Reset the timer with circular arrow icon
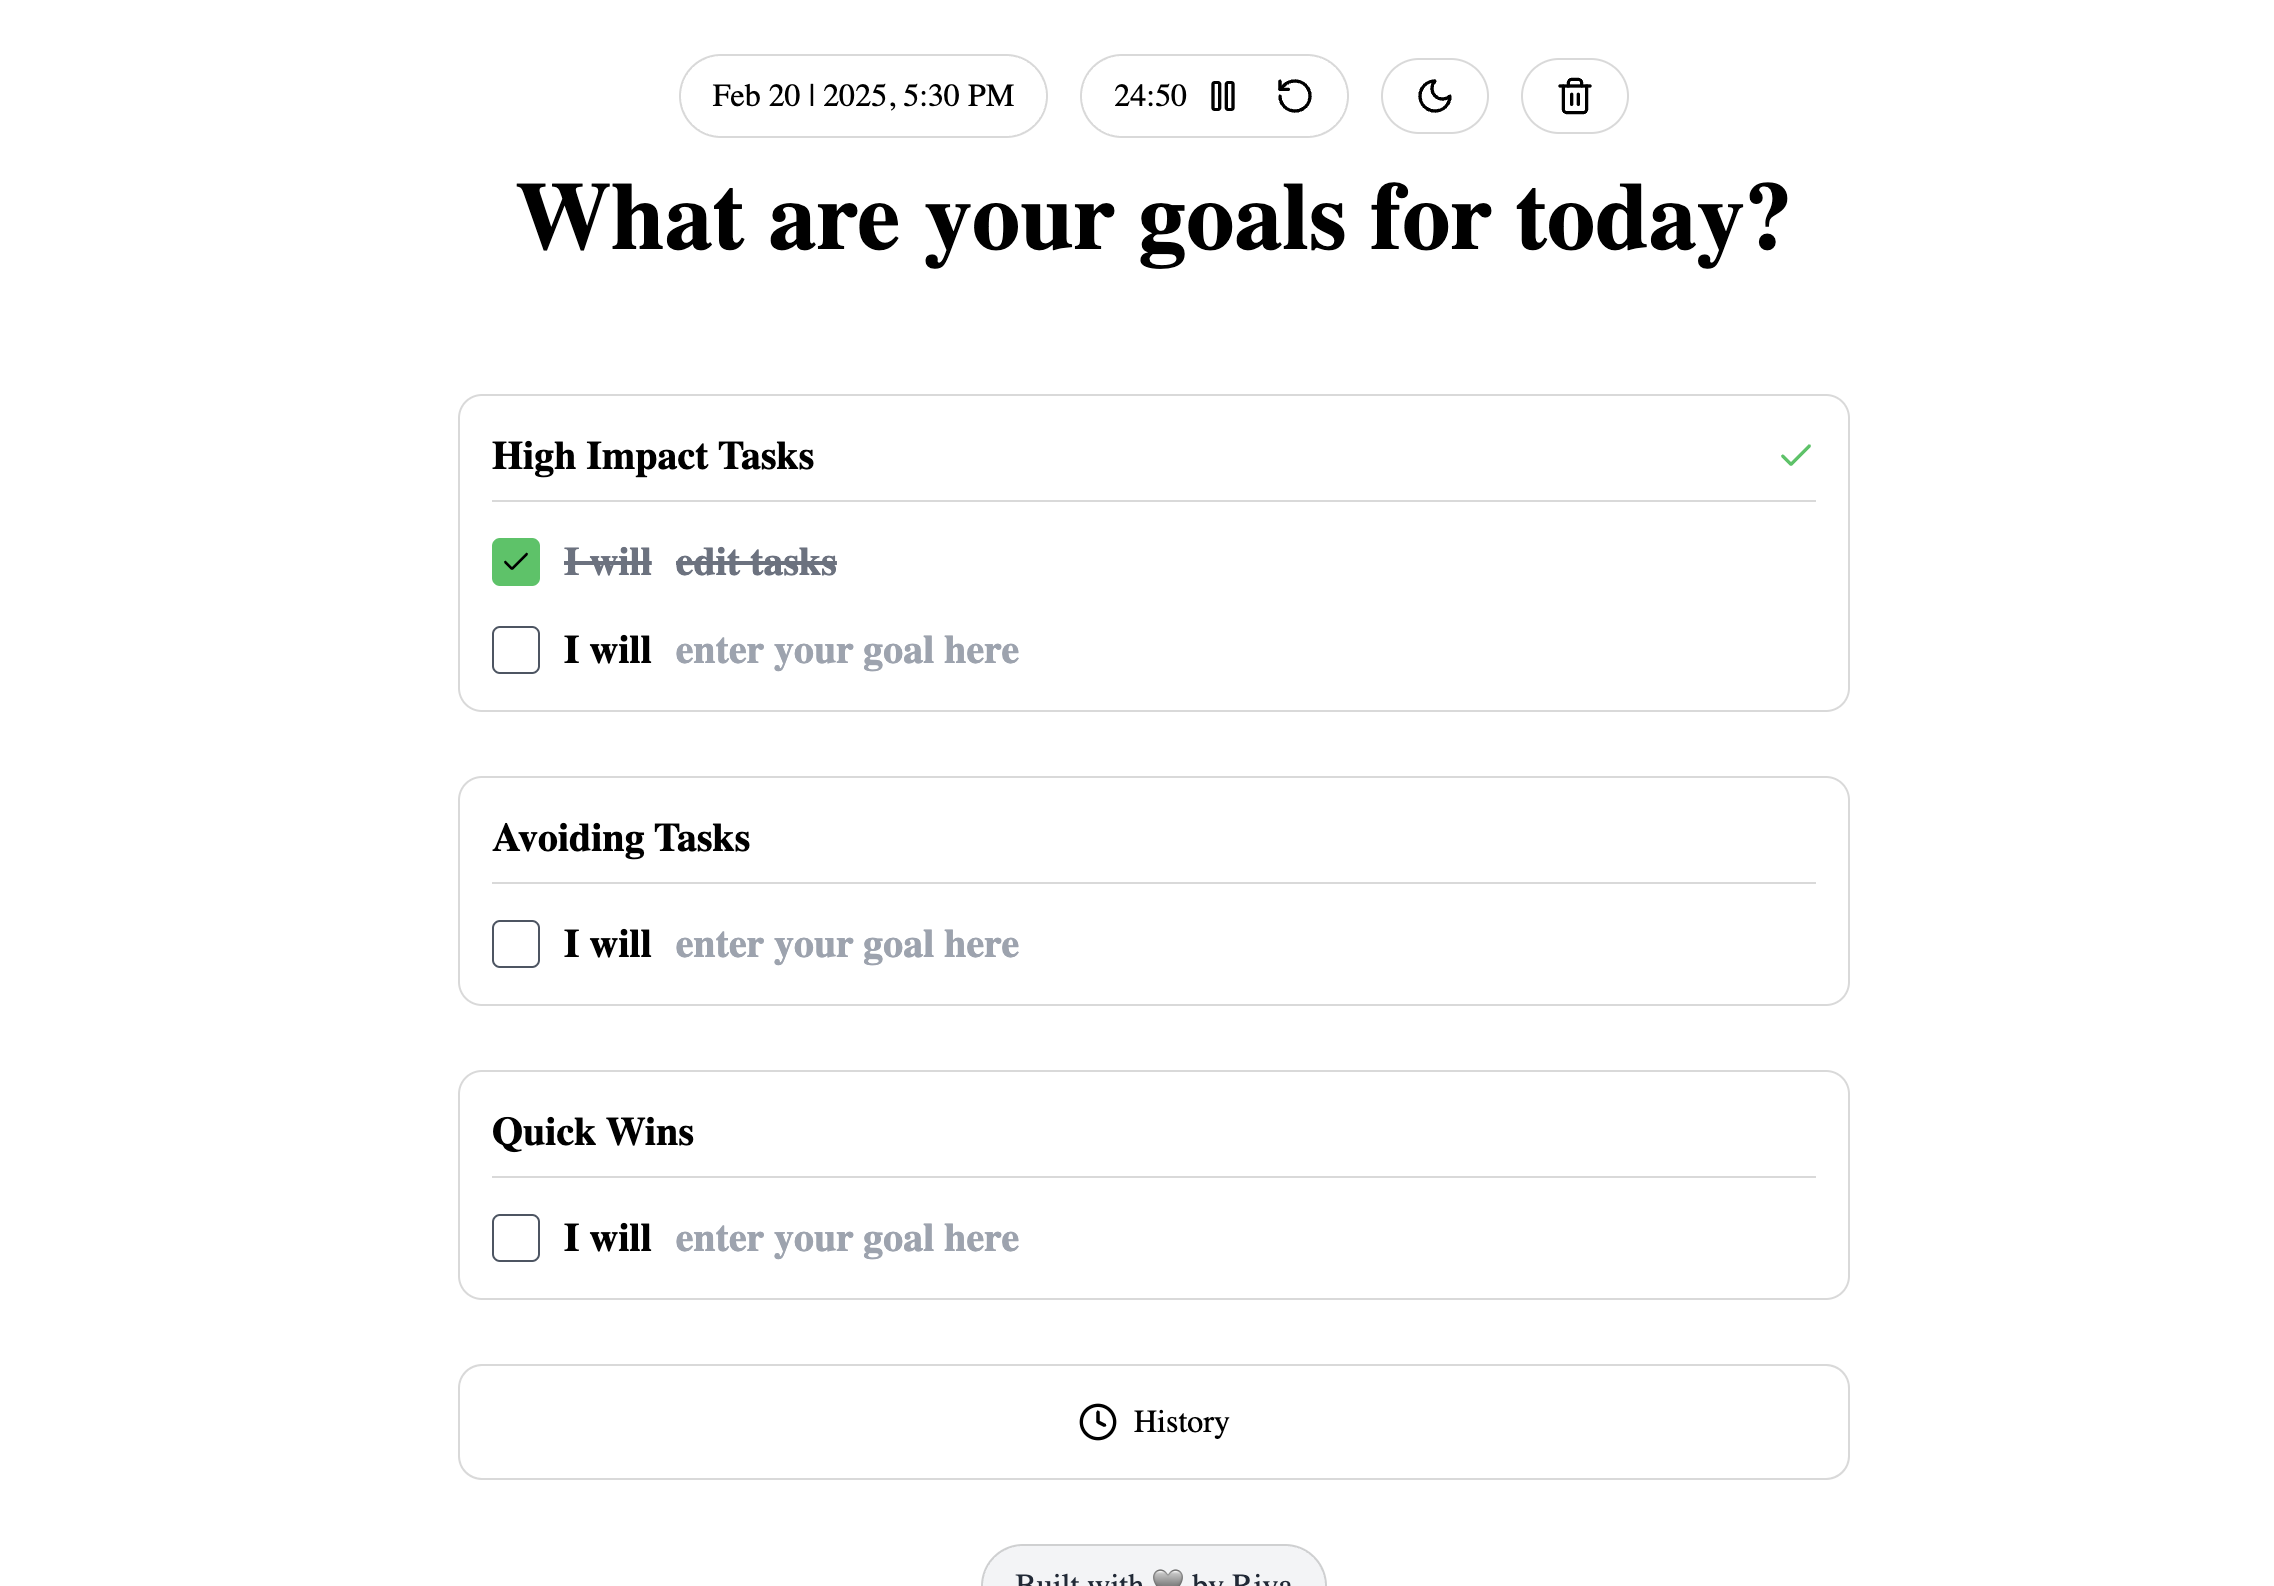The height and width of the screenshot is (1586, 2274). coord(1294,96)
